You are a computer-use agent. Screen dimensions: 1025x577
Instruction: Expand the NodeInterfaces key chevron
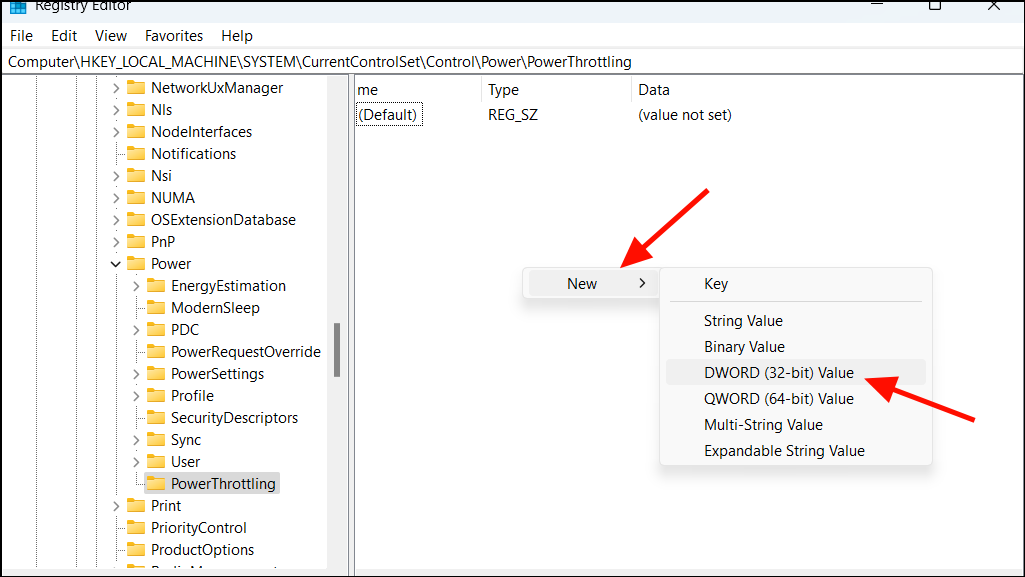[x=116, y=132]
